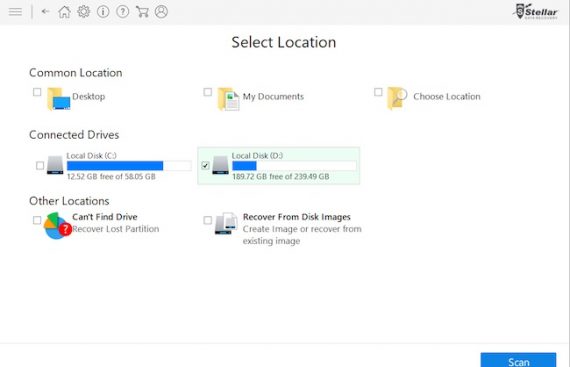570x367 pixels.
Task: Click the Local Disk (C:) label
Action: 92,156
